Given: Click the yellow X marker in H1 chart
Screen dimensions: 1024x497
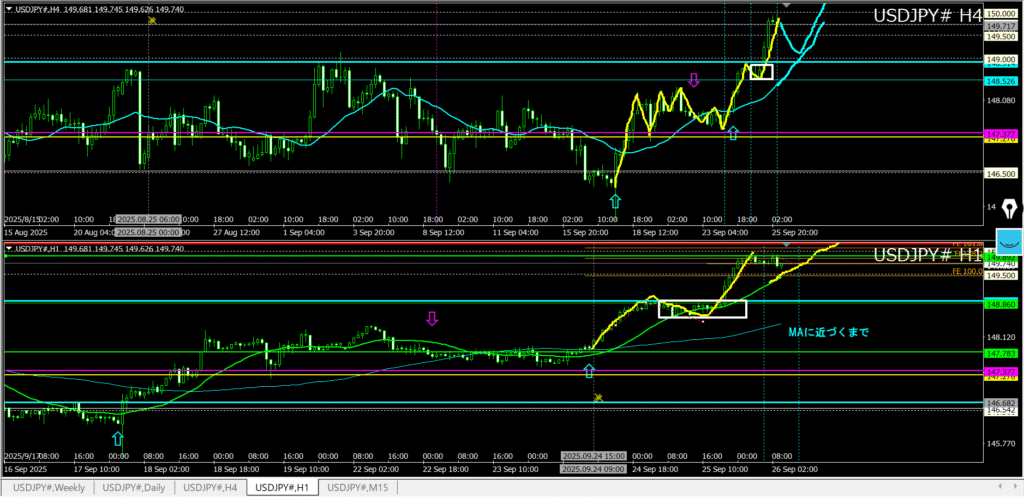Looking at the screenshot, I should 598,398.
